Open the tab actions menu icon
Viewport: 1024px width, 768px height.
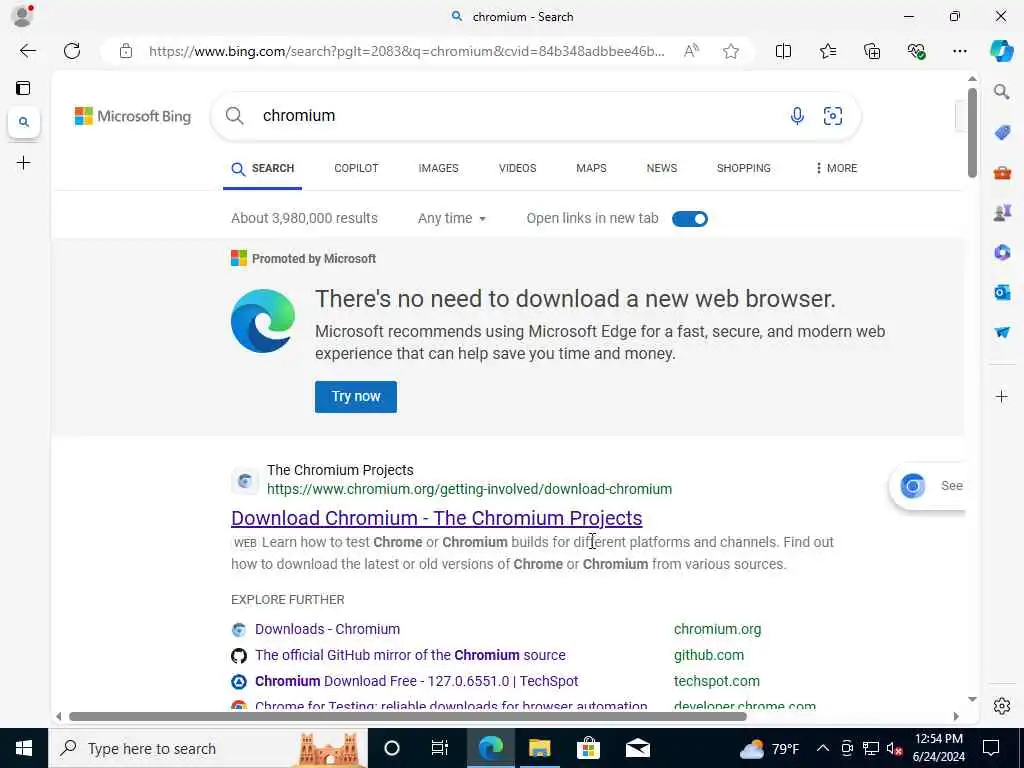[x=23, y=88]
